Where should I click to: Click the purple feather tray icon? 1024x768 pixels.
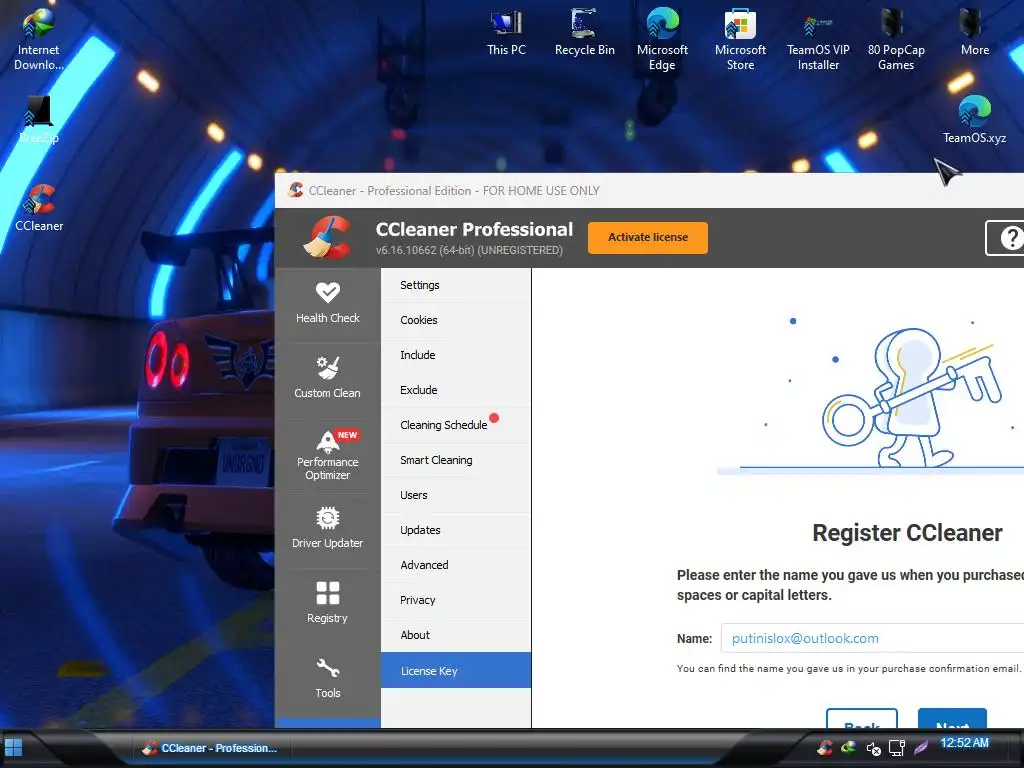coord(921,747)
